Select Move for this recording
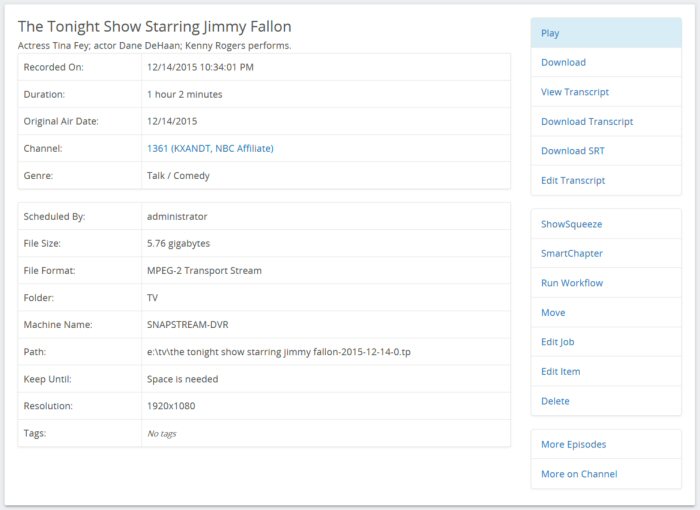The height and width of the screenshot is (510, 700). [x=606, y=313]
